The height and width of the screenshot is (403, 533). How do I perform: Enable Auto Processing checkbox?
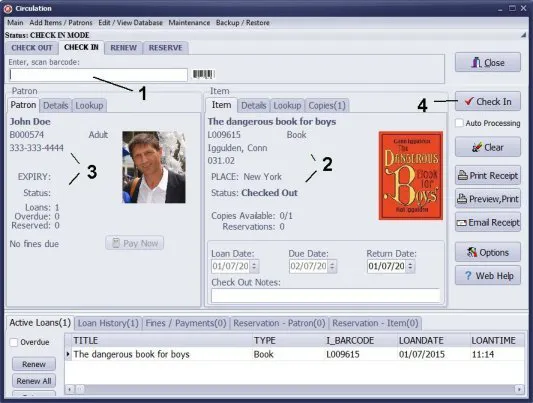[459, 123]
